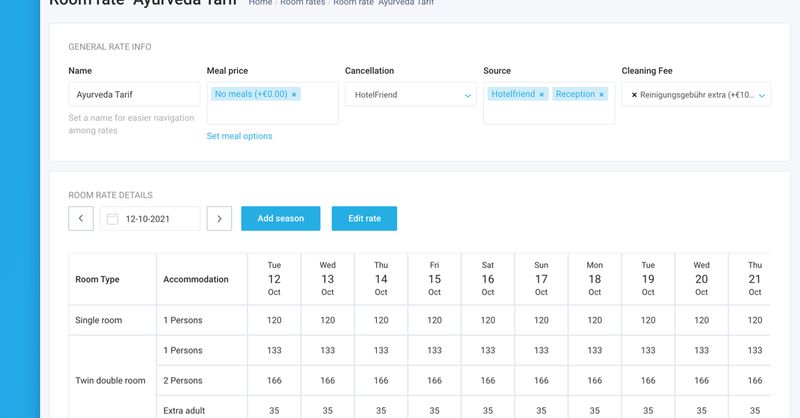
Task: Click the 12-10-2021 date input
Action: pos(160,218)
